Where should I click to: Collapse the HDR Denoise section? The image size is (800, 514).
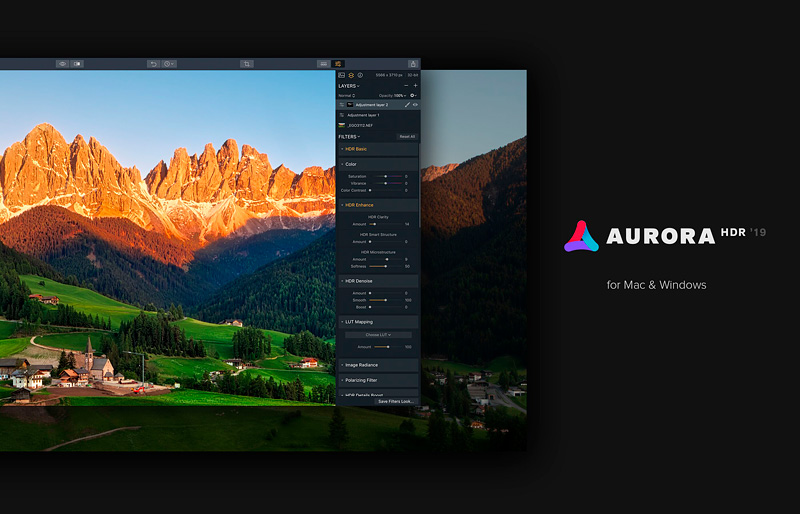click(x=378, y=281)
